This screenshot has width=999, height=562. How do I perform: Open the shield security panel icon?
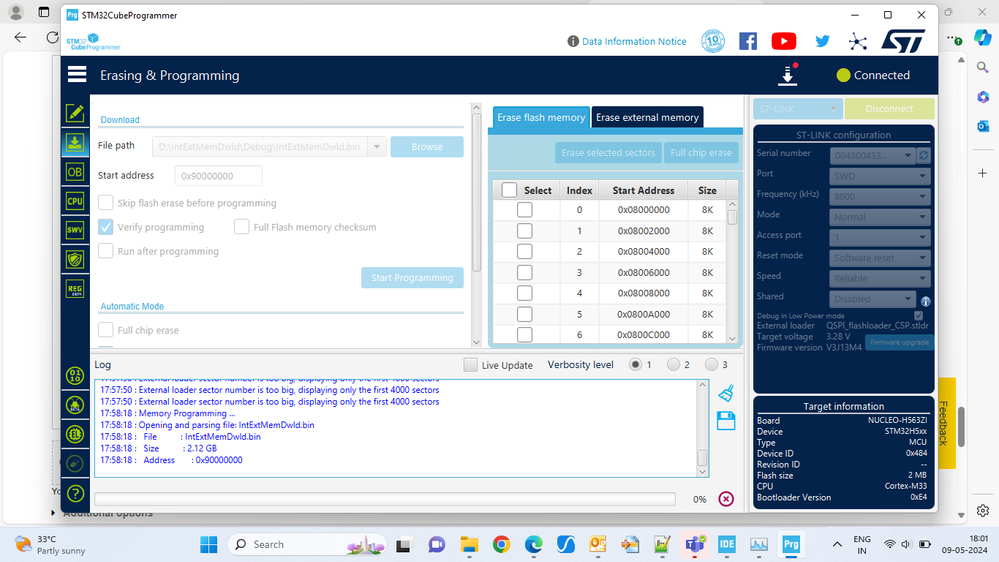[x=75, y=259]
